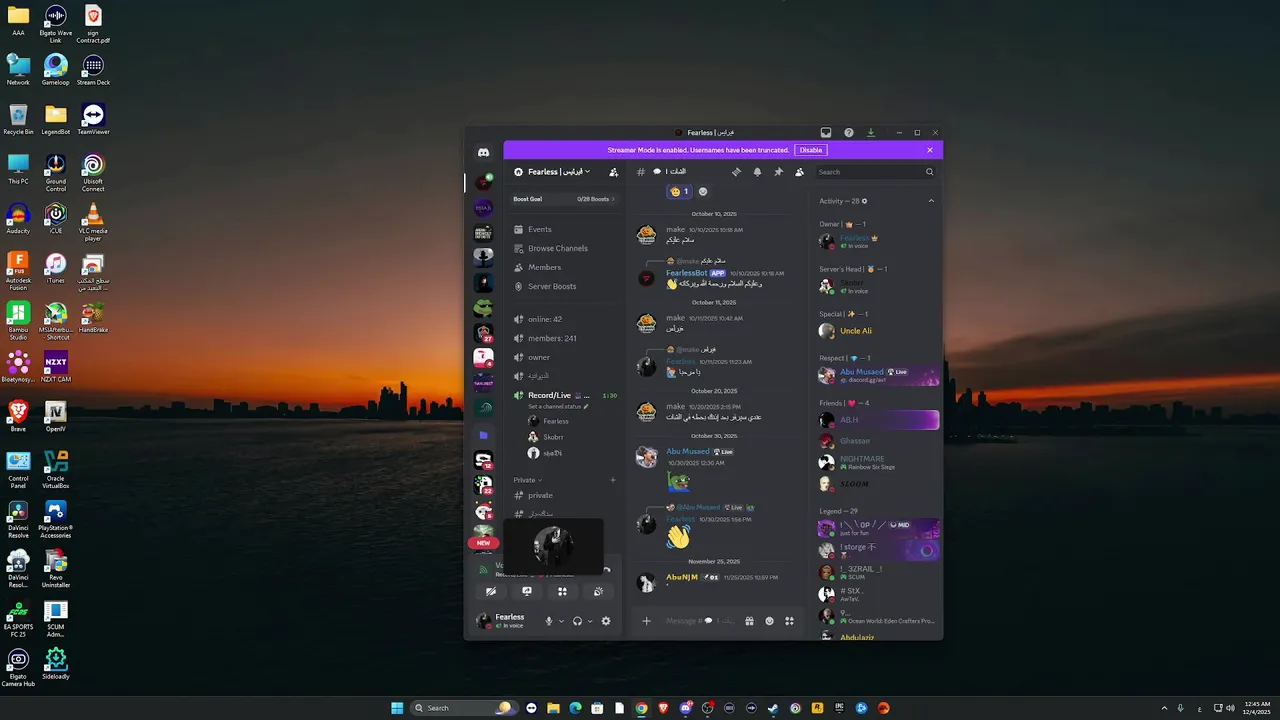1280x720 pixels.
Task: Click the green download update icon
Action: pyautogui.click(x=871, y=132)
